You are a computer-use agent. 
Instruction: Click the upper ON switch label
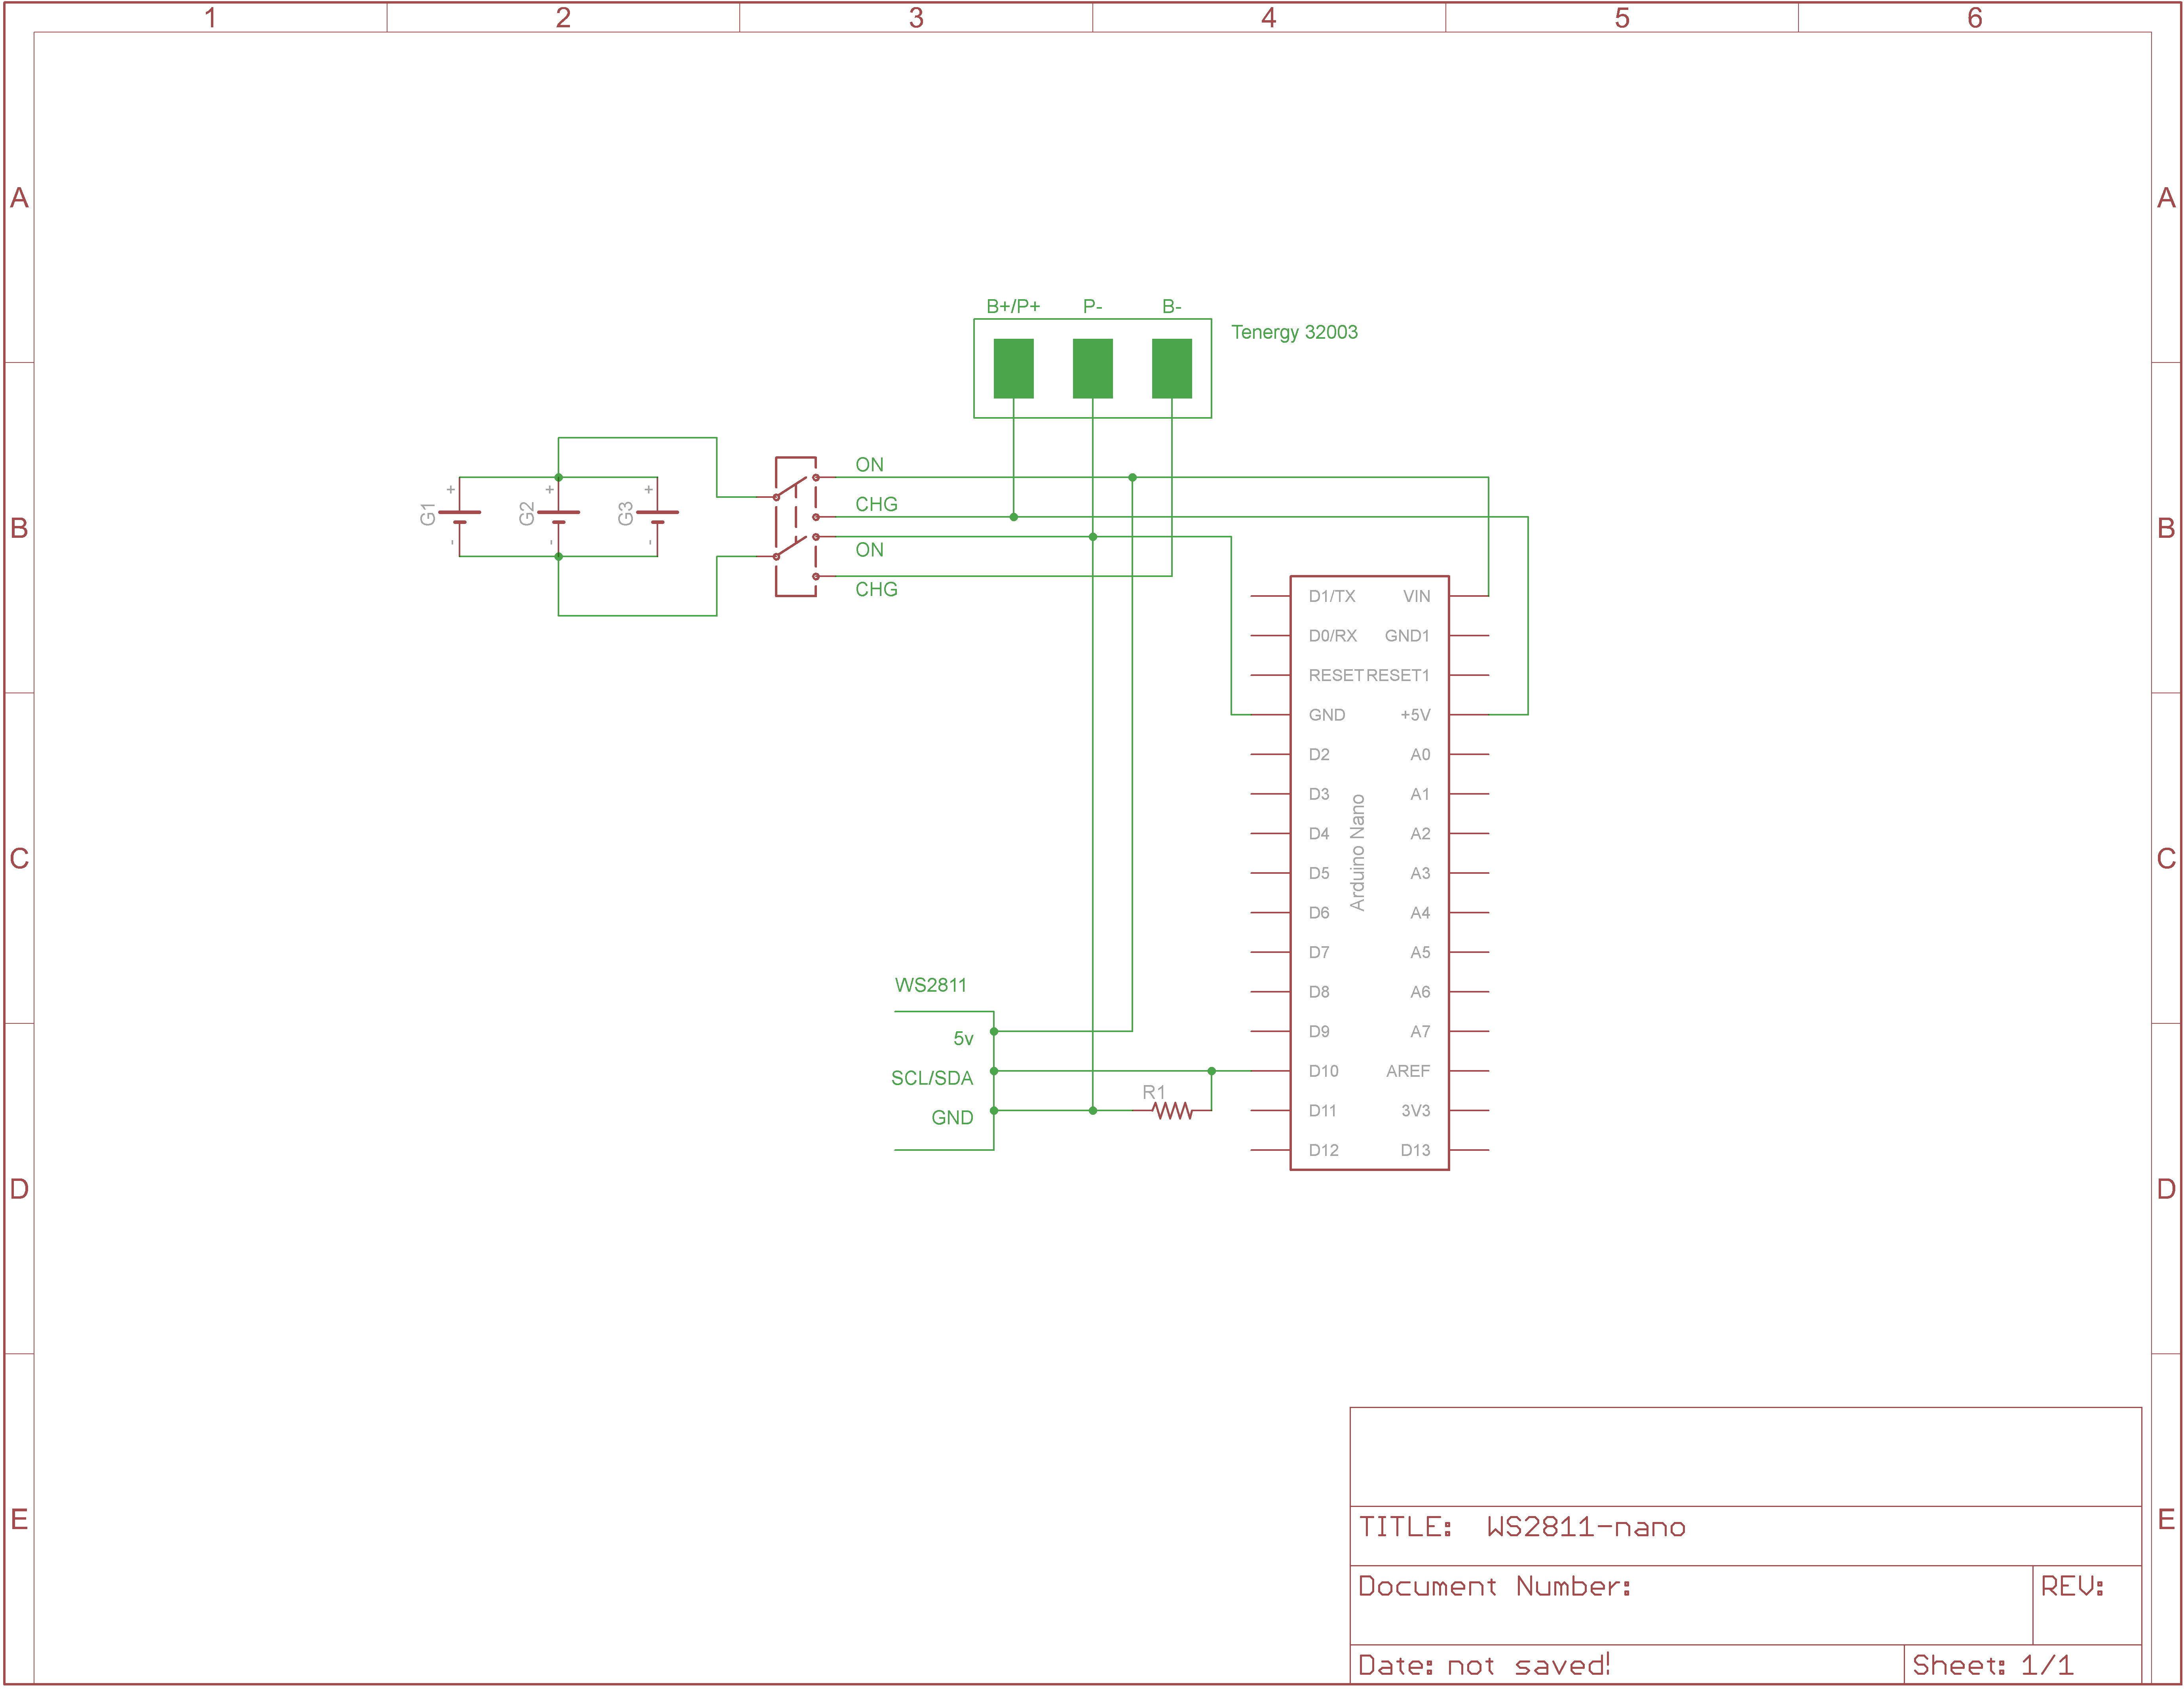[x=869, y=465]
